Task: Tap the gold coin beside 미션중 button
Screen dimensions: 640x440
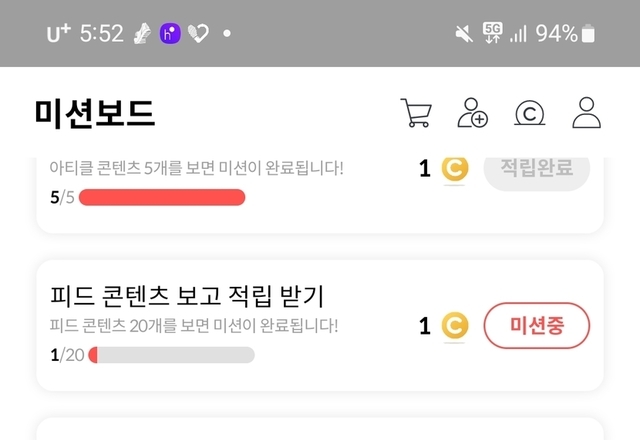Action: (x=455, y=325)
